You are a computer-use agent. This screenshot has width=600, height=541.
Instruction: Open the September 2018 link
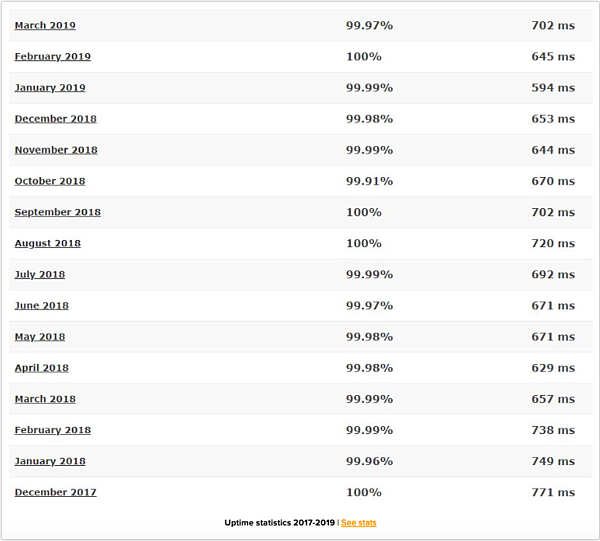pos(58,212)
